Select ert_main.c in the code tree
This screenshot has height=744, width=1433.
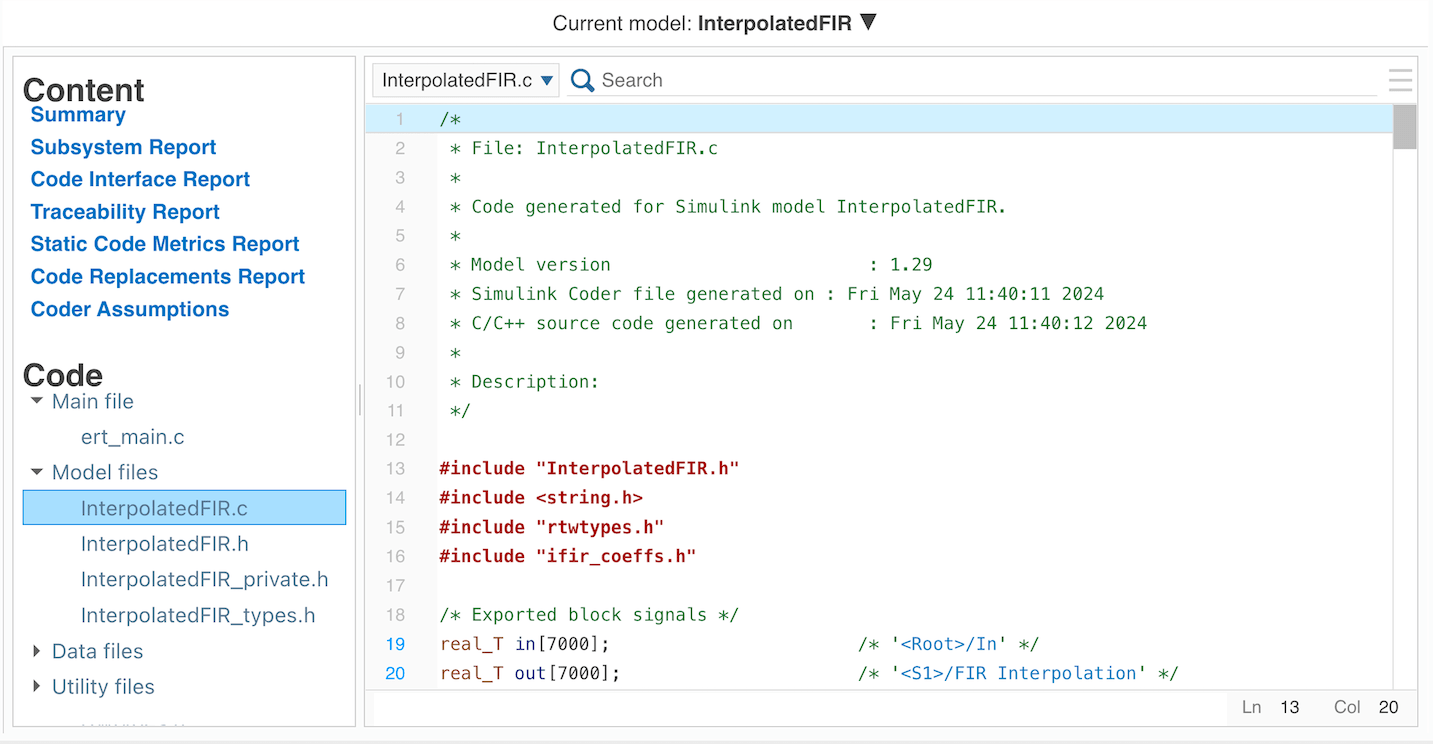pyautogui.click(x=132, y=437)
